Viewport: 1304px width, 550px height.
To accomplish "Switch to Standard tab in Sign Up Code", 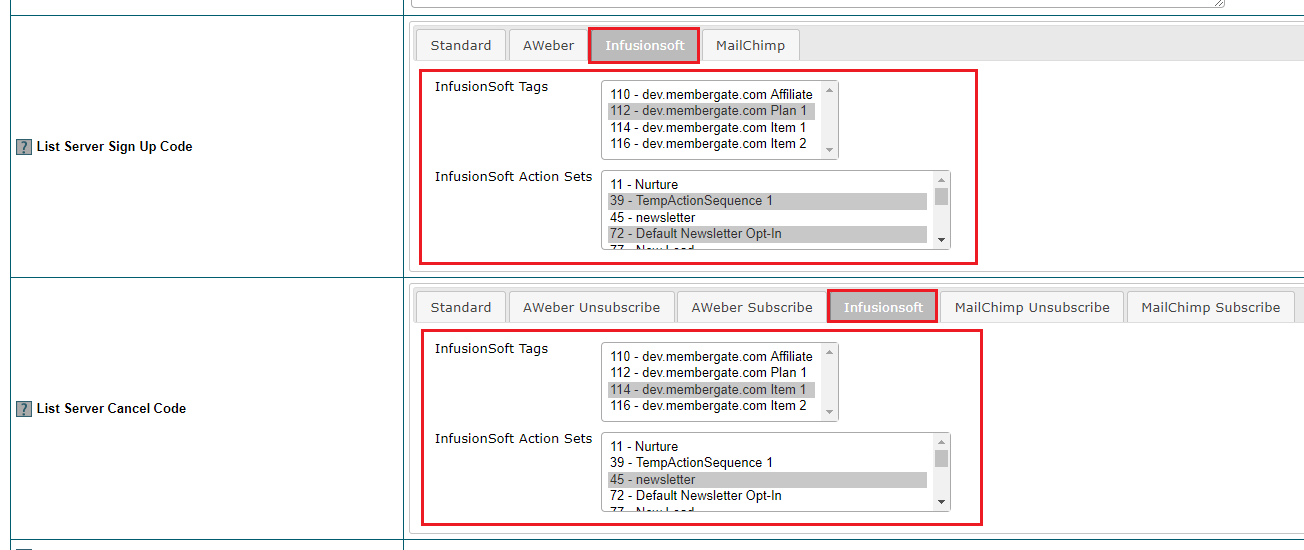I will 461,45.
